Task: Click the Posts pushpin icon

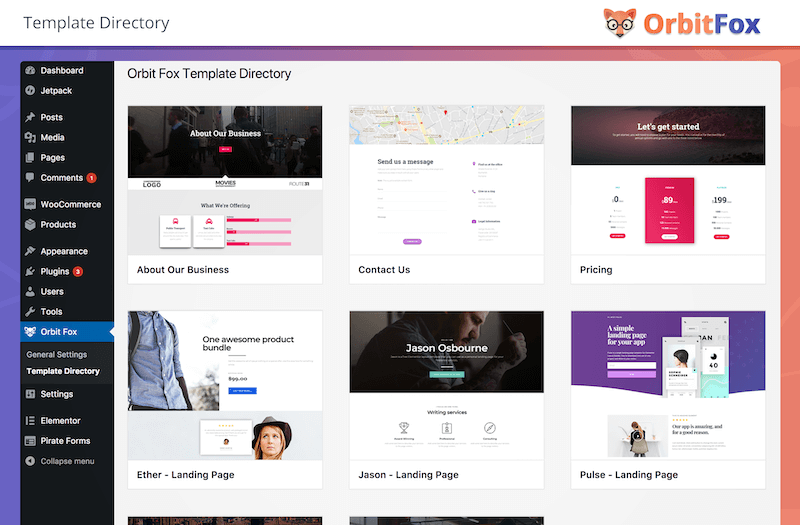Action: click(x=30, y=117)
